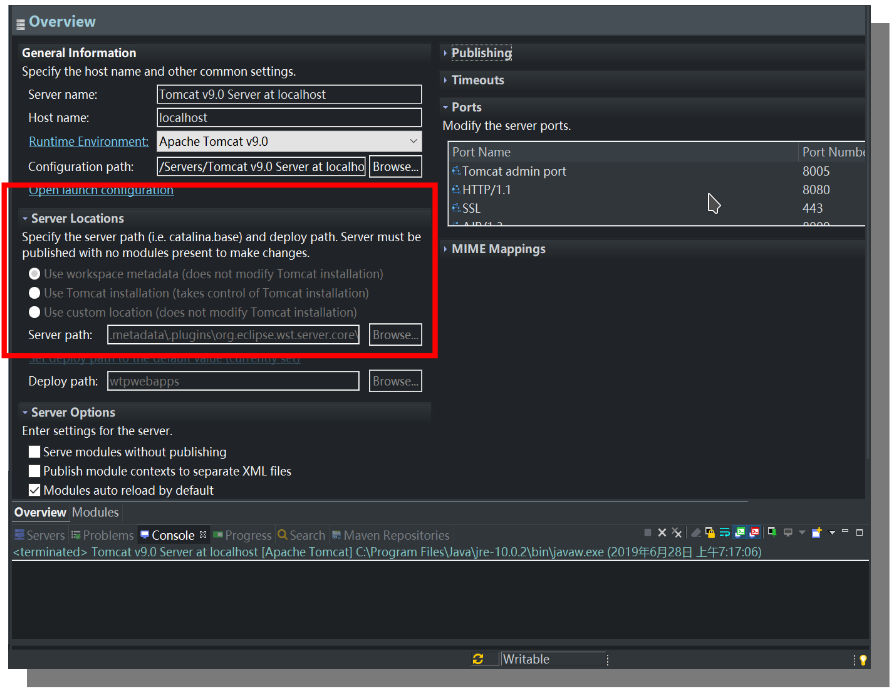This screenshot has height=696, width=896.
Task: Switch to the Modules editor tab
Action: [95, 513]
